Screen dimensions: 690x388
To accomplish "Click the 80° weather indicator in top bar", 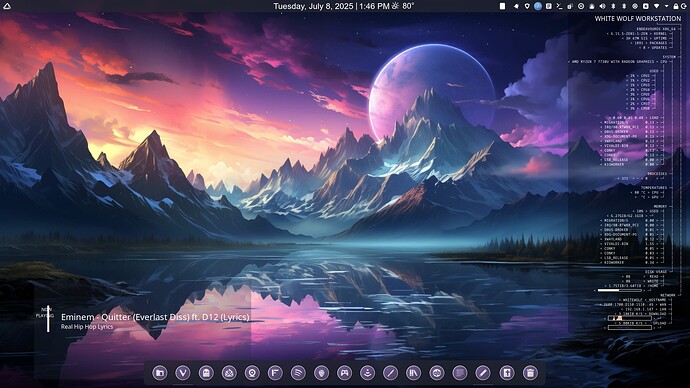I will [403, 6].
